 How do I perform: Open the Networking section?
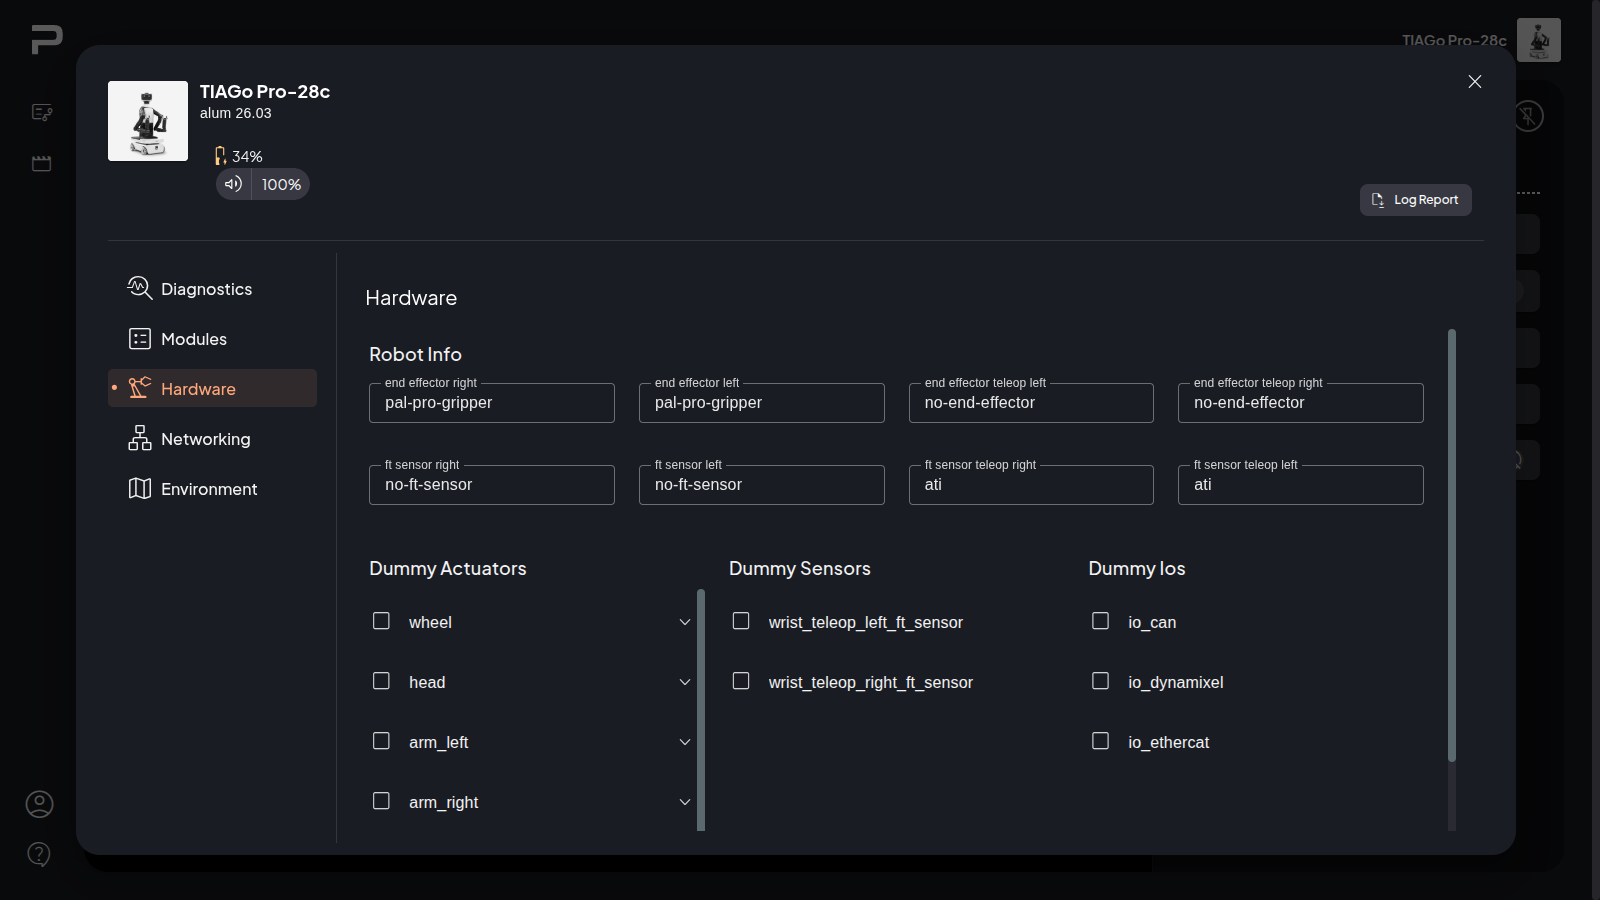coord(212,438)
